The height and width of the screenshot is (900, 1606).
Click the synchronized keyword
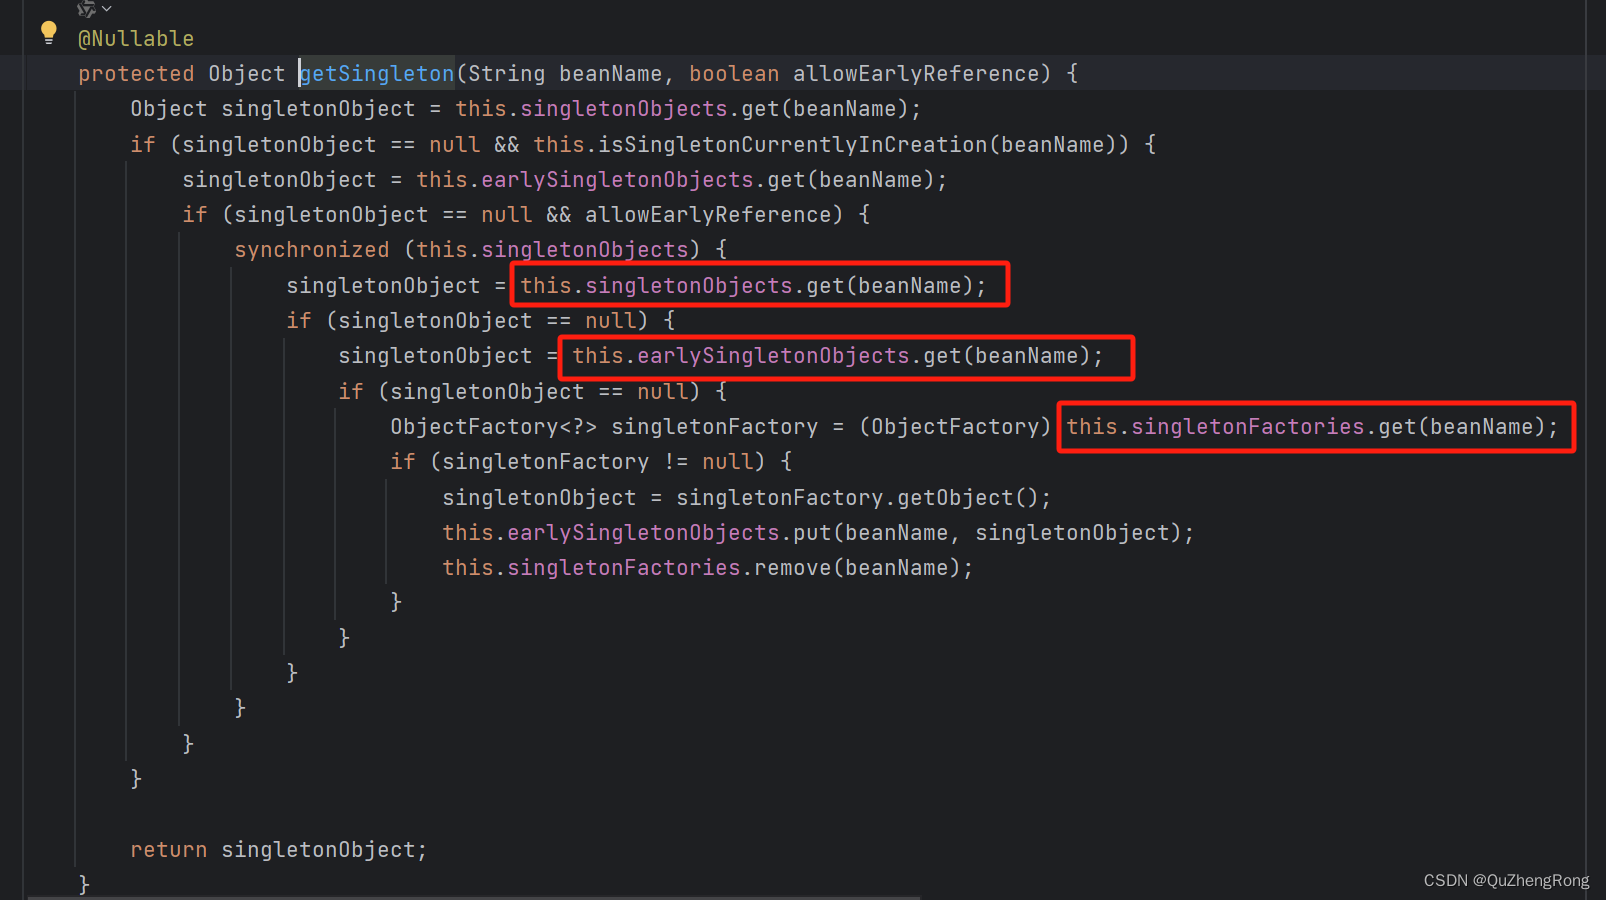pyautogui.click(x=311, y=249)
